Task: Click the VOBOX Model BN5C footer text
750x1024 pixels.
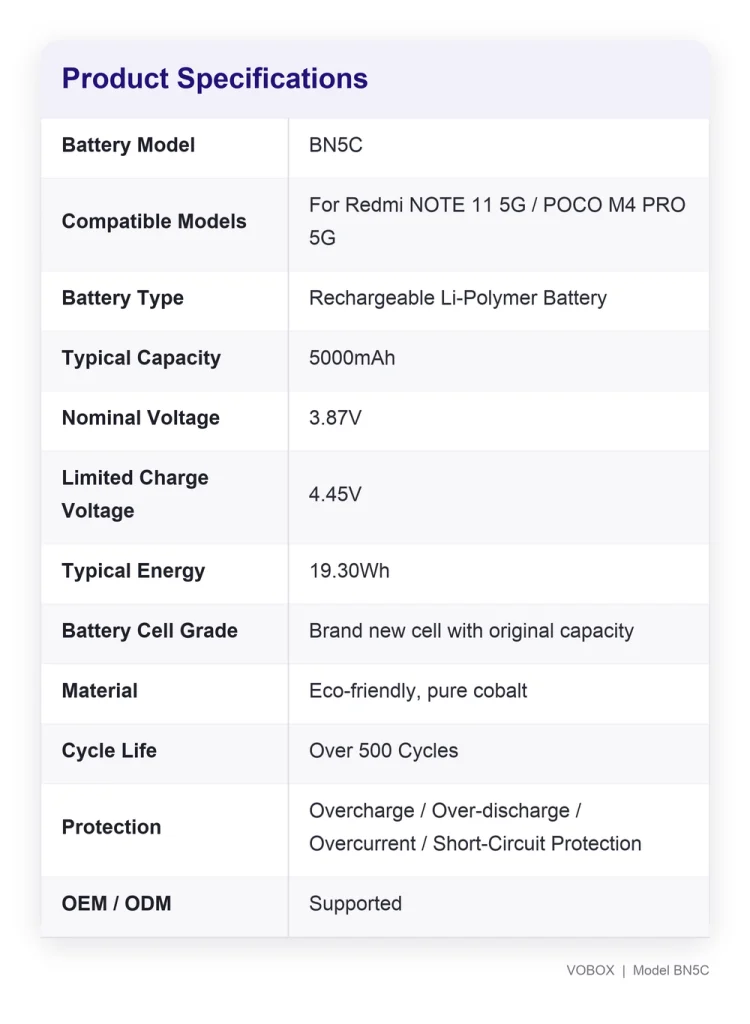Action: point(638,970)
